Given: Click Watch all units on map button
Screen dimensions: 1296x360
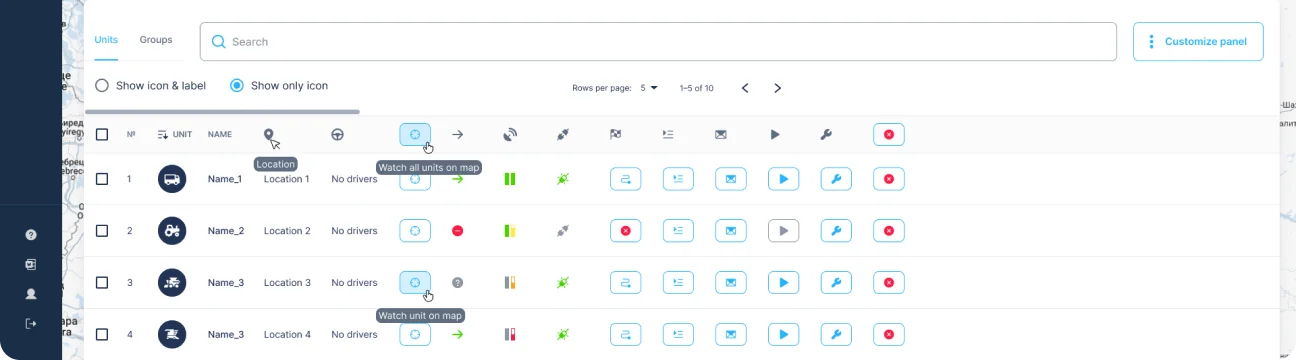Looking at the screenshot, I should (415, 134).
